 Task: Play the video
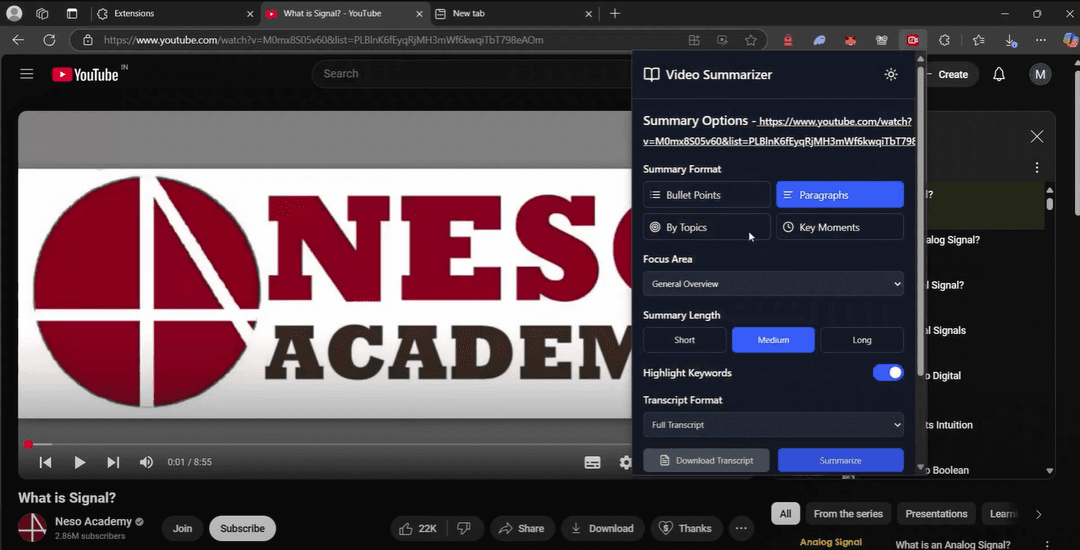pos(80,463)
